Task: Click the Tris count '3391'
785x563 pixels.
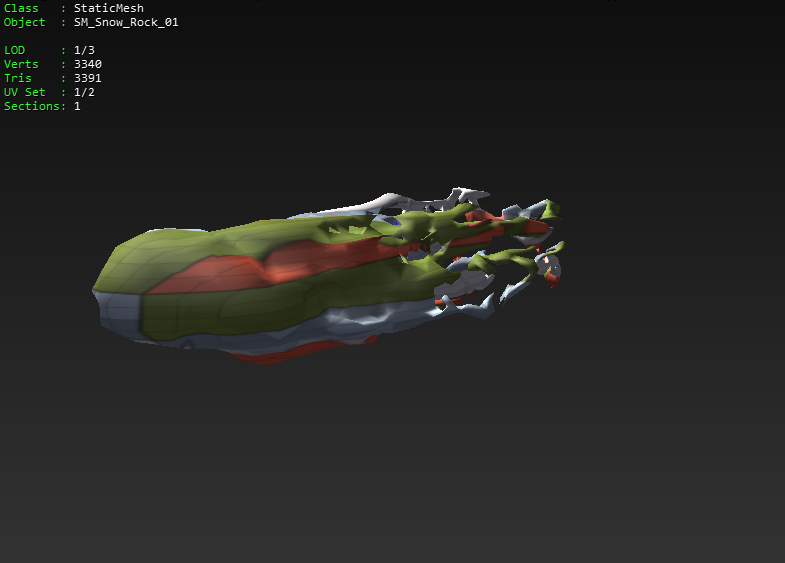Action: tap(88, 78)
